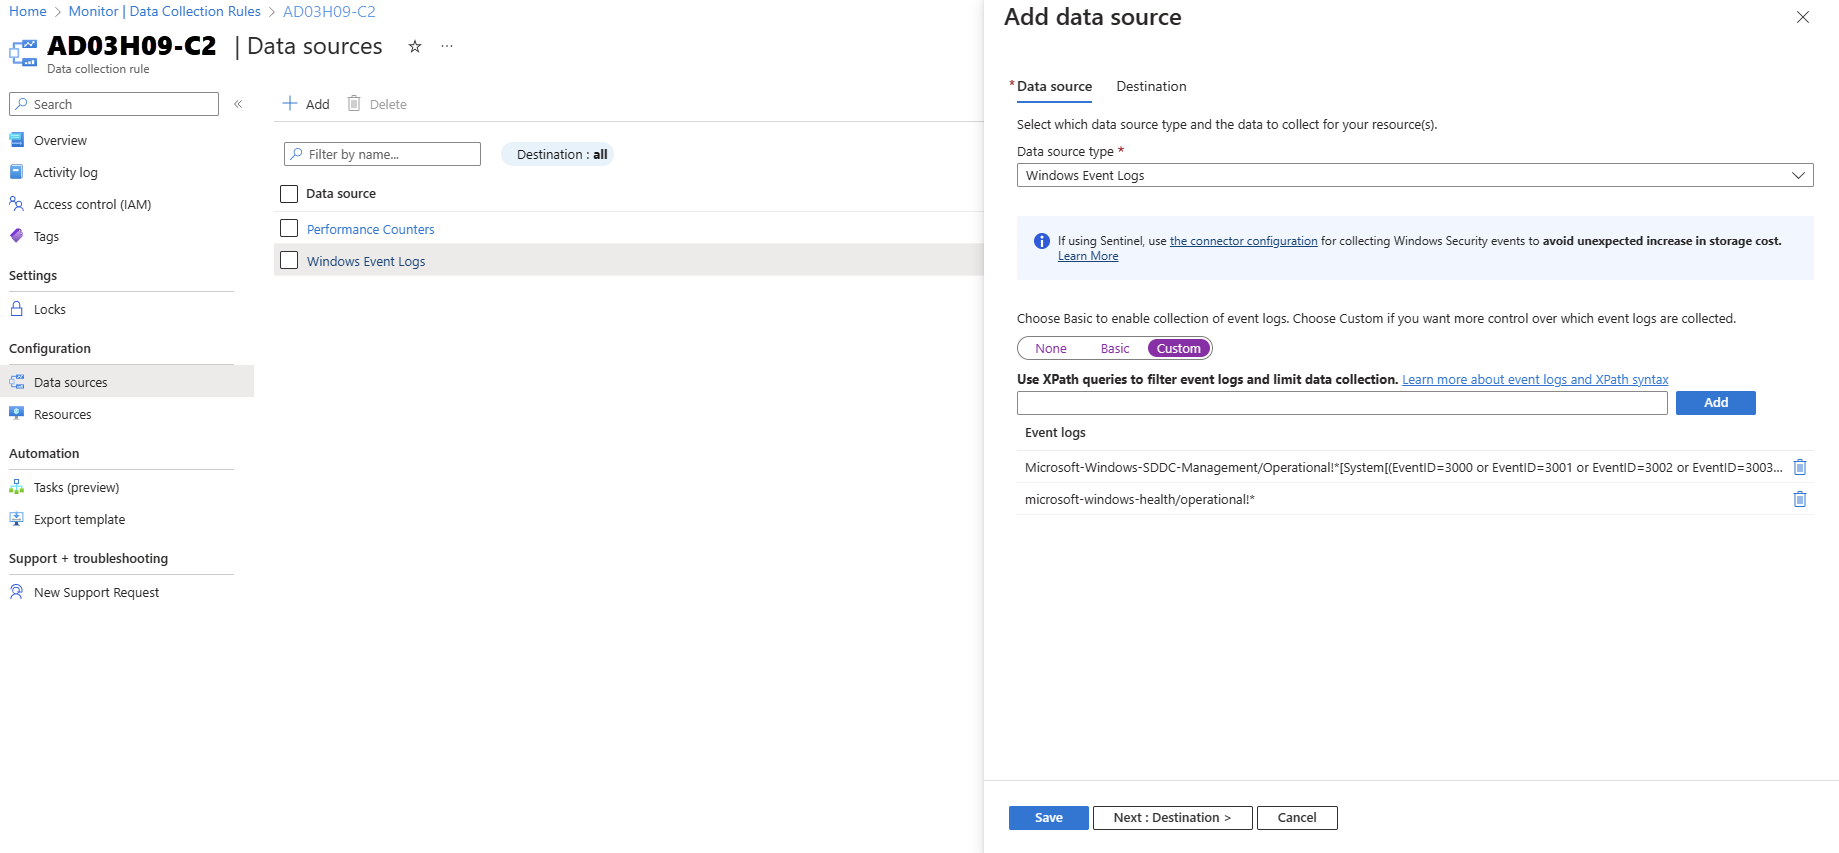Image resolution: width=1839 pixels, height=853 pixels.
Task: Click the Delete trash icon in toolbar
Action: [354, 103]
